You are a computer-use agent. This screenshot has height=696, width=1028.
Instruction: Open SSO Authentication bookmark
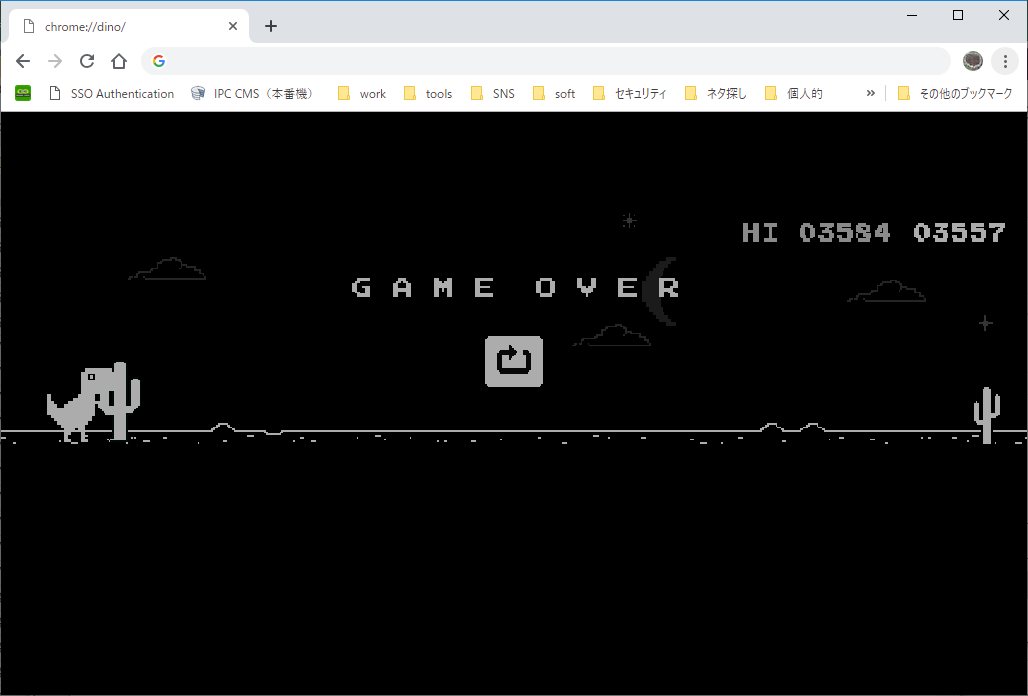click(x=112, y=93)
